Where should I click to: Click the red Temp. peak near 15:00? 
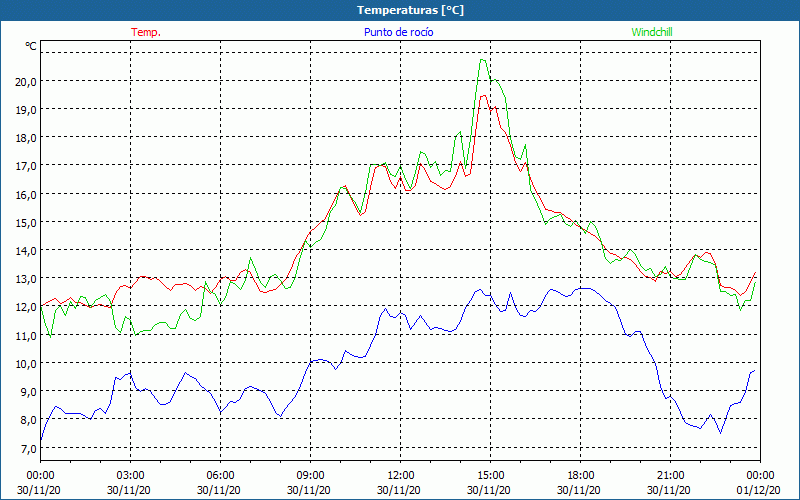pyautogui.click(x=483, y=96)
